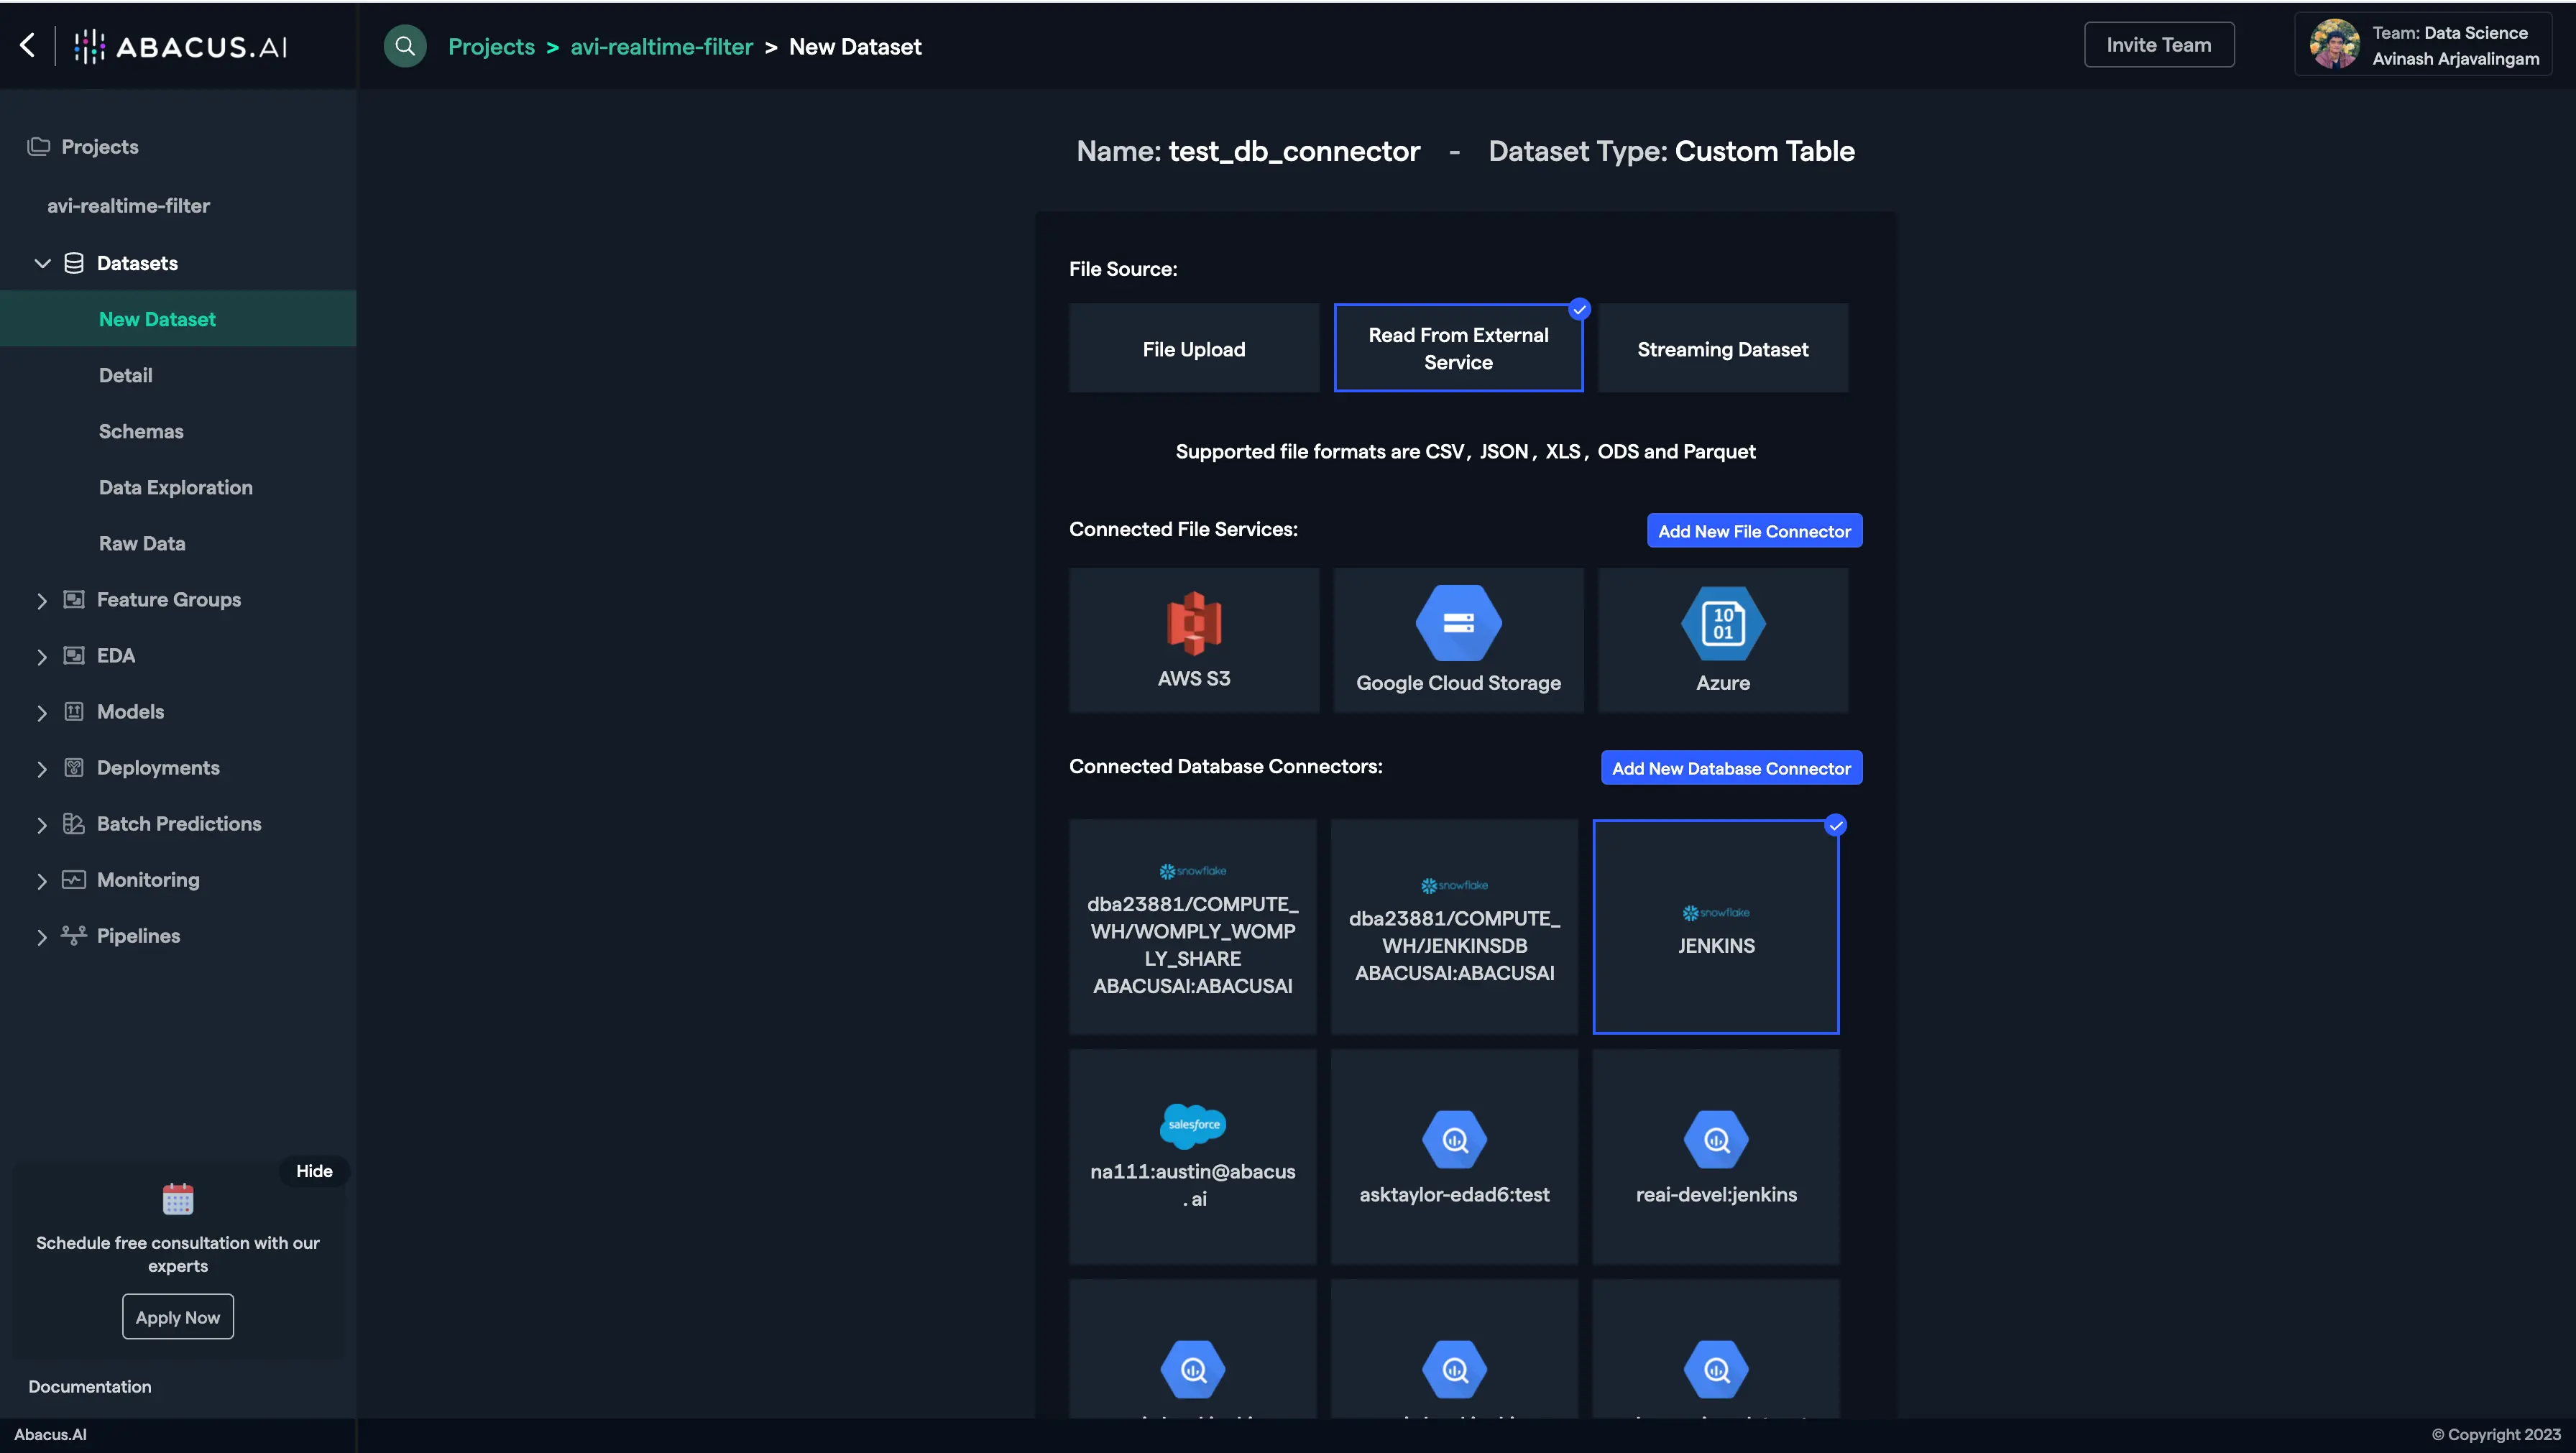Go to avi-realtime-filter breadcrumb link
The image size is (2576, 1453).
(x=661, y=46)
